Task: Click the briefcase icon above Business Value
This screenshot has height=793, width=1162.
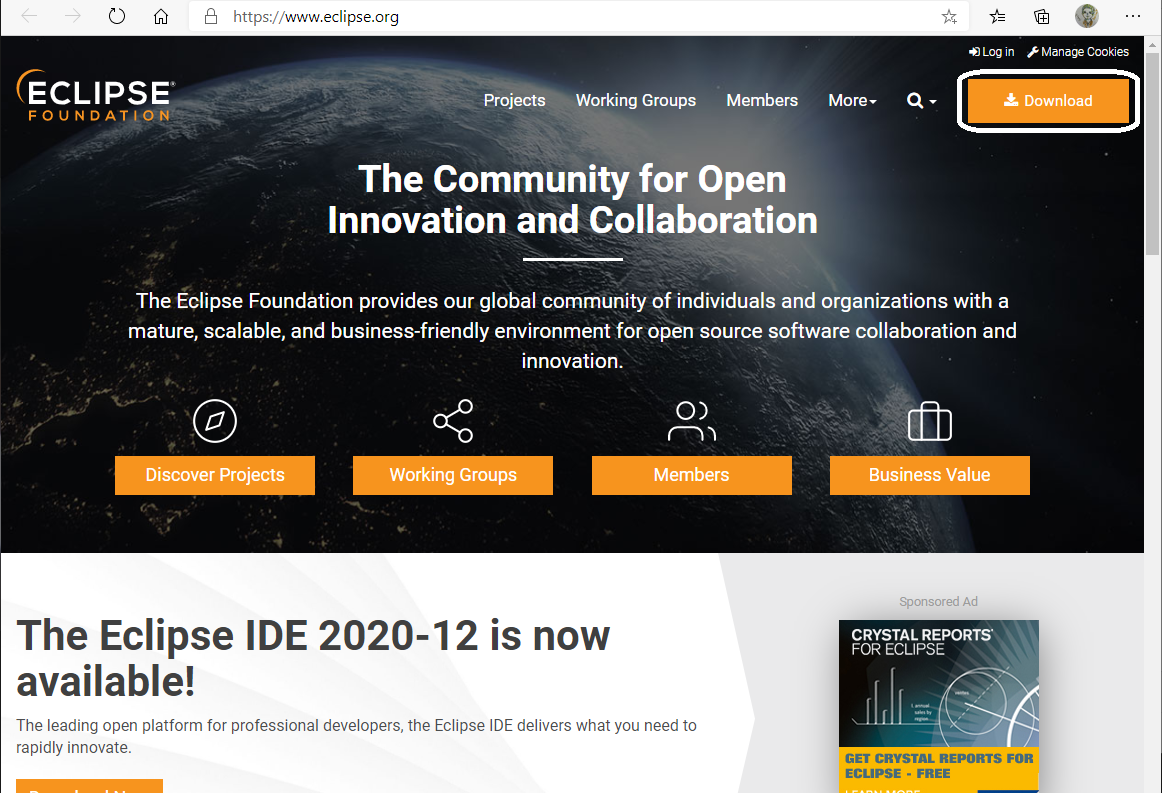Action: (x=929, y=421)
